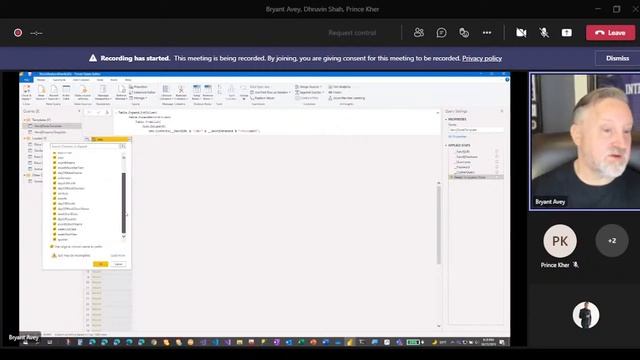
Task: Open the reactions menu icon
Action: click(464, 33)
